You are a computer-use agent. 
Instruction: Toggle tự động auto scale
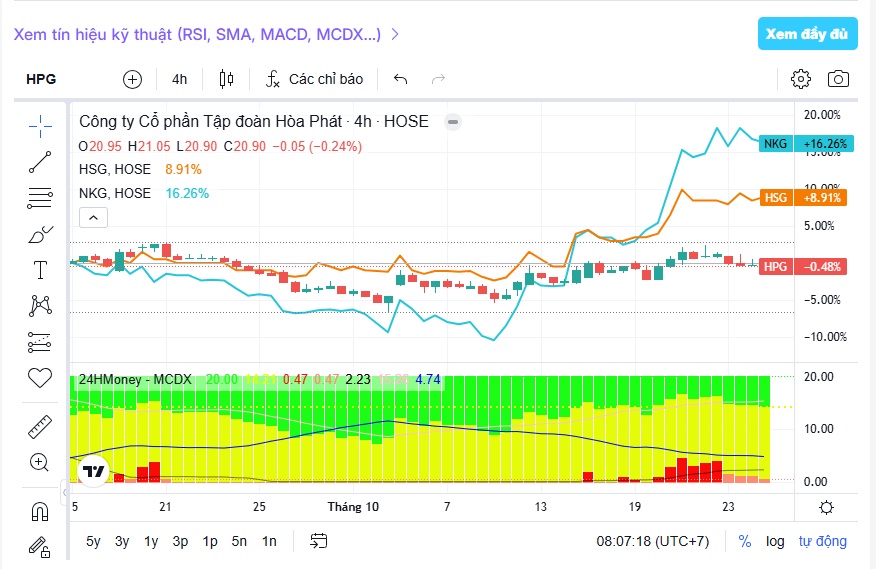(x=822, y=541)
